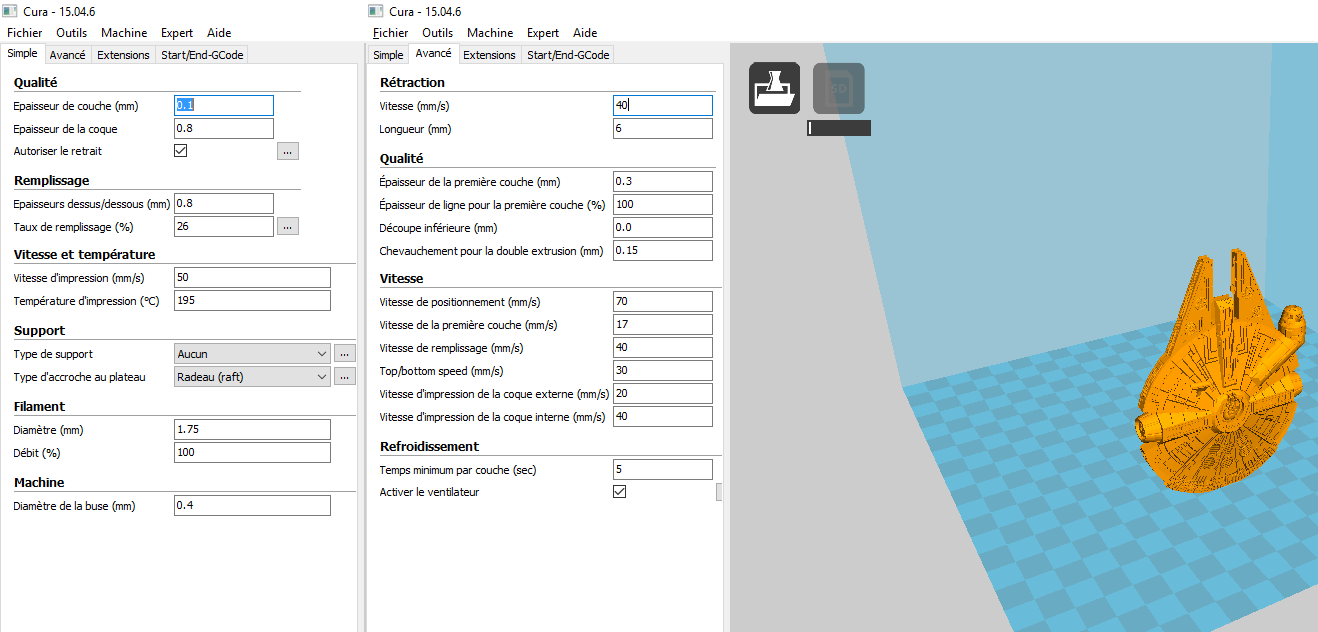Open retraction settings ellipsis button

[x=288, y=151]
